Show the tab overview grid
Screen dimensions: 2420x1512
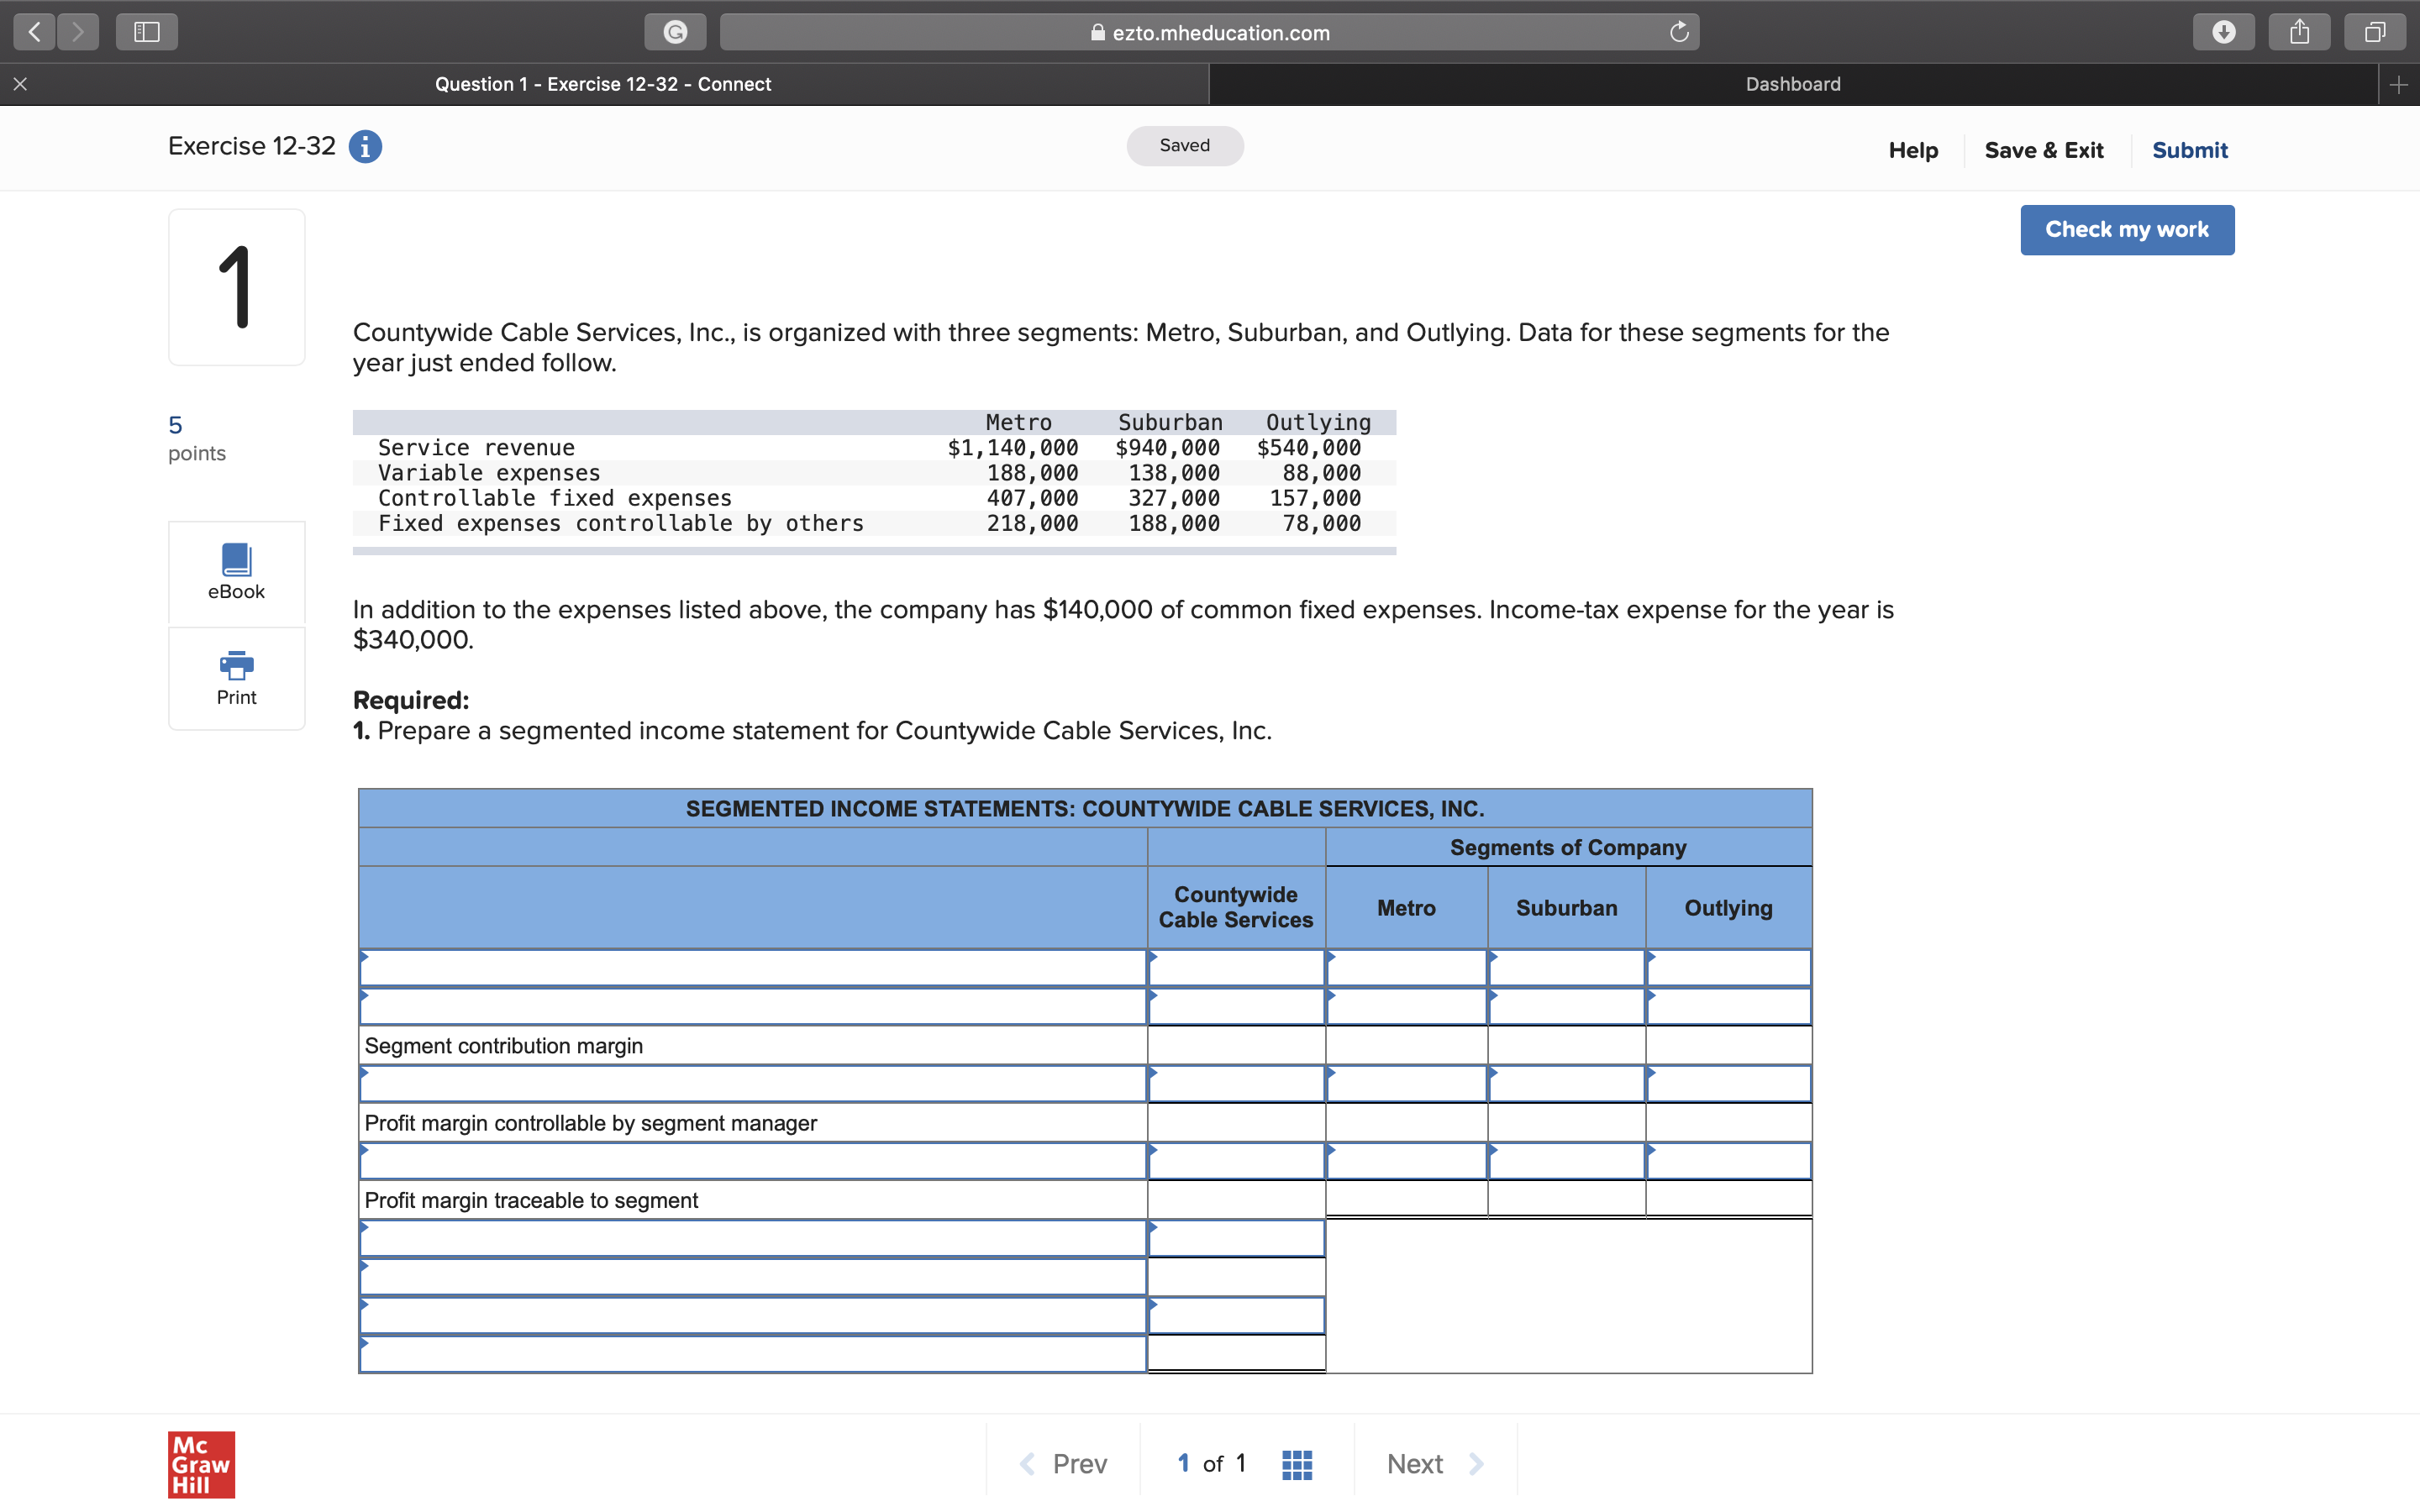(2374, 31)
